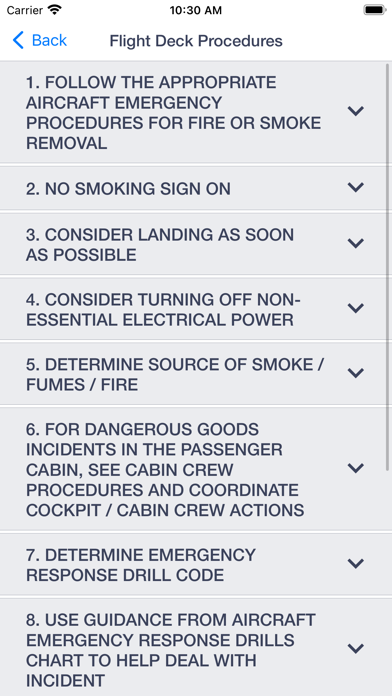Open chevron for dangerous goods incidents step
The image size is (392, 696).
click(x=356, y=468)
